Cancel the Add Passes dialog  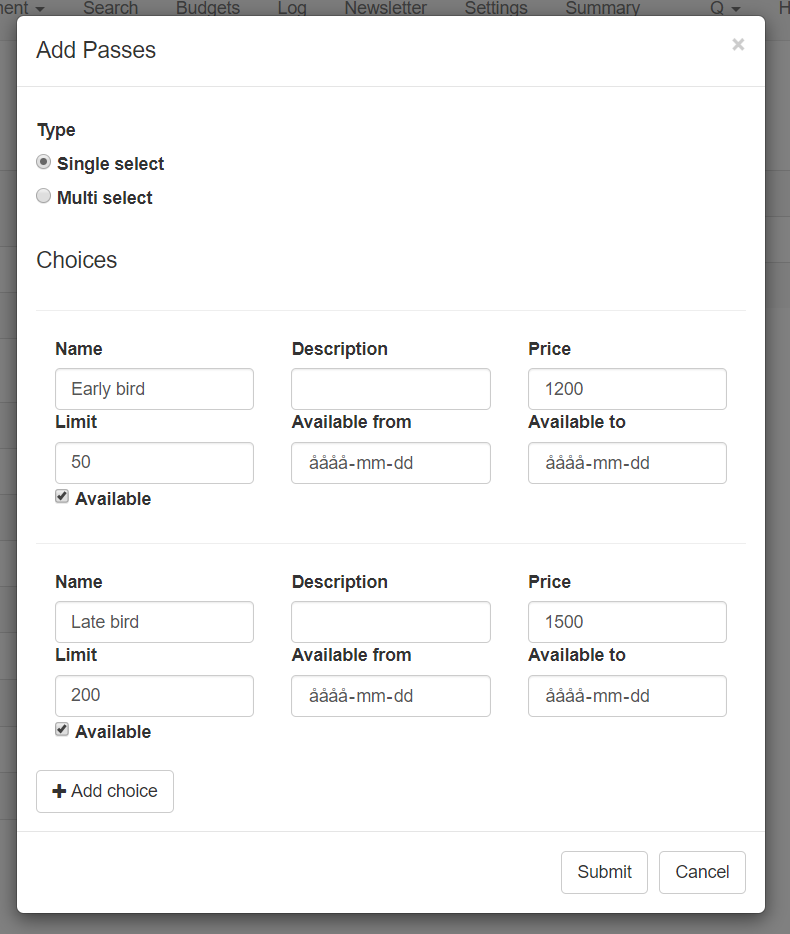[x=702, y=872]
